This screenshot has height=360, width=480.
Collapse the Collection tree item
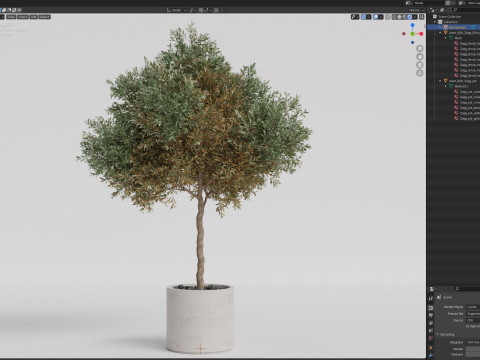point(435,22)
